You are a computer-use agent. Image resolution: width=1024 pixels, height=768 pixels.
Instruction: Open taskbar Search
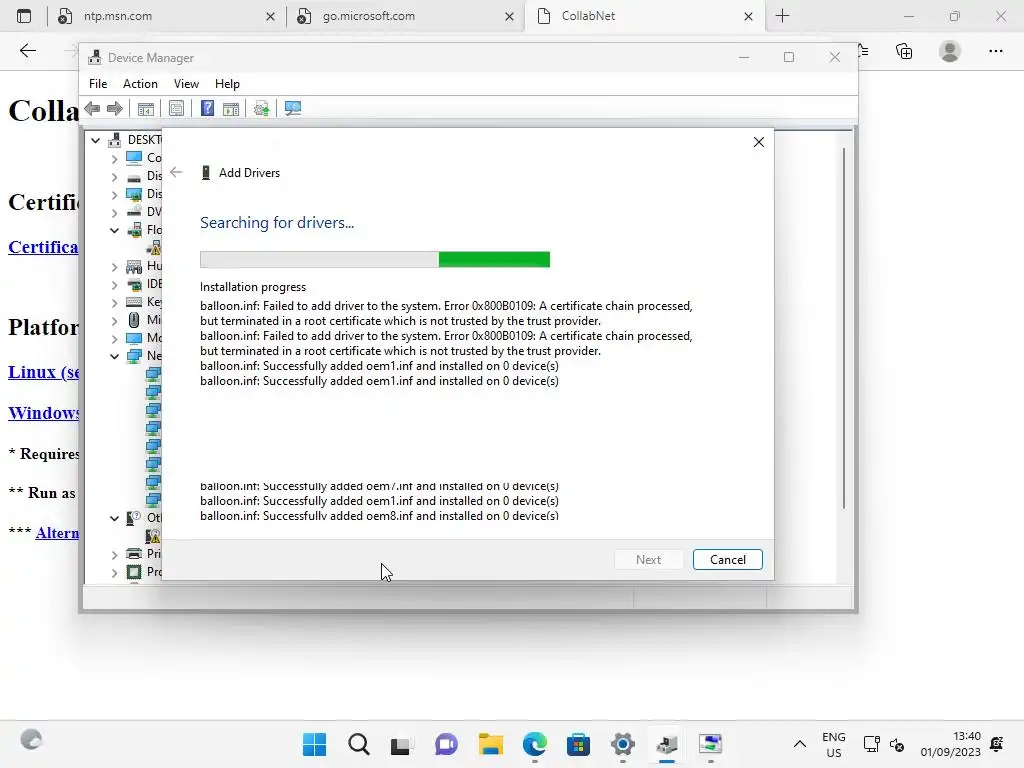pyautogui.click(x=359, y=744)
